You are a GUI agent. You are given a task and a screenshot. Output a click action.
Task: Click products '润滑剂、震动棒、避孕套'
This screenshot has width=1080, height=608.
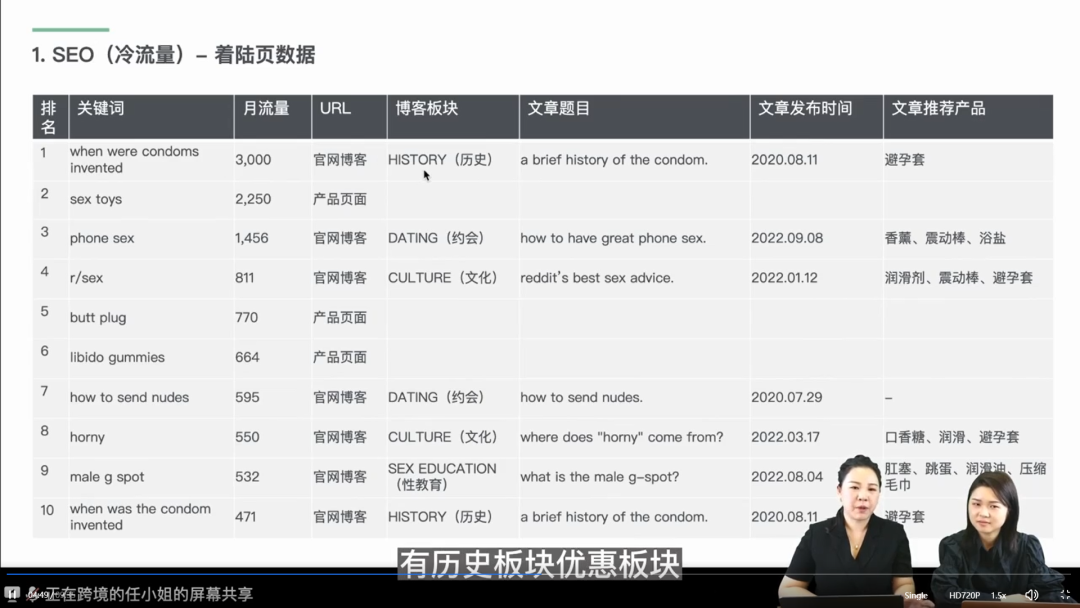coord(959,278)
